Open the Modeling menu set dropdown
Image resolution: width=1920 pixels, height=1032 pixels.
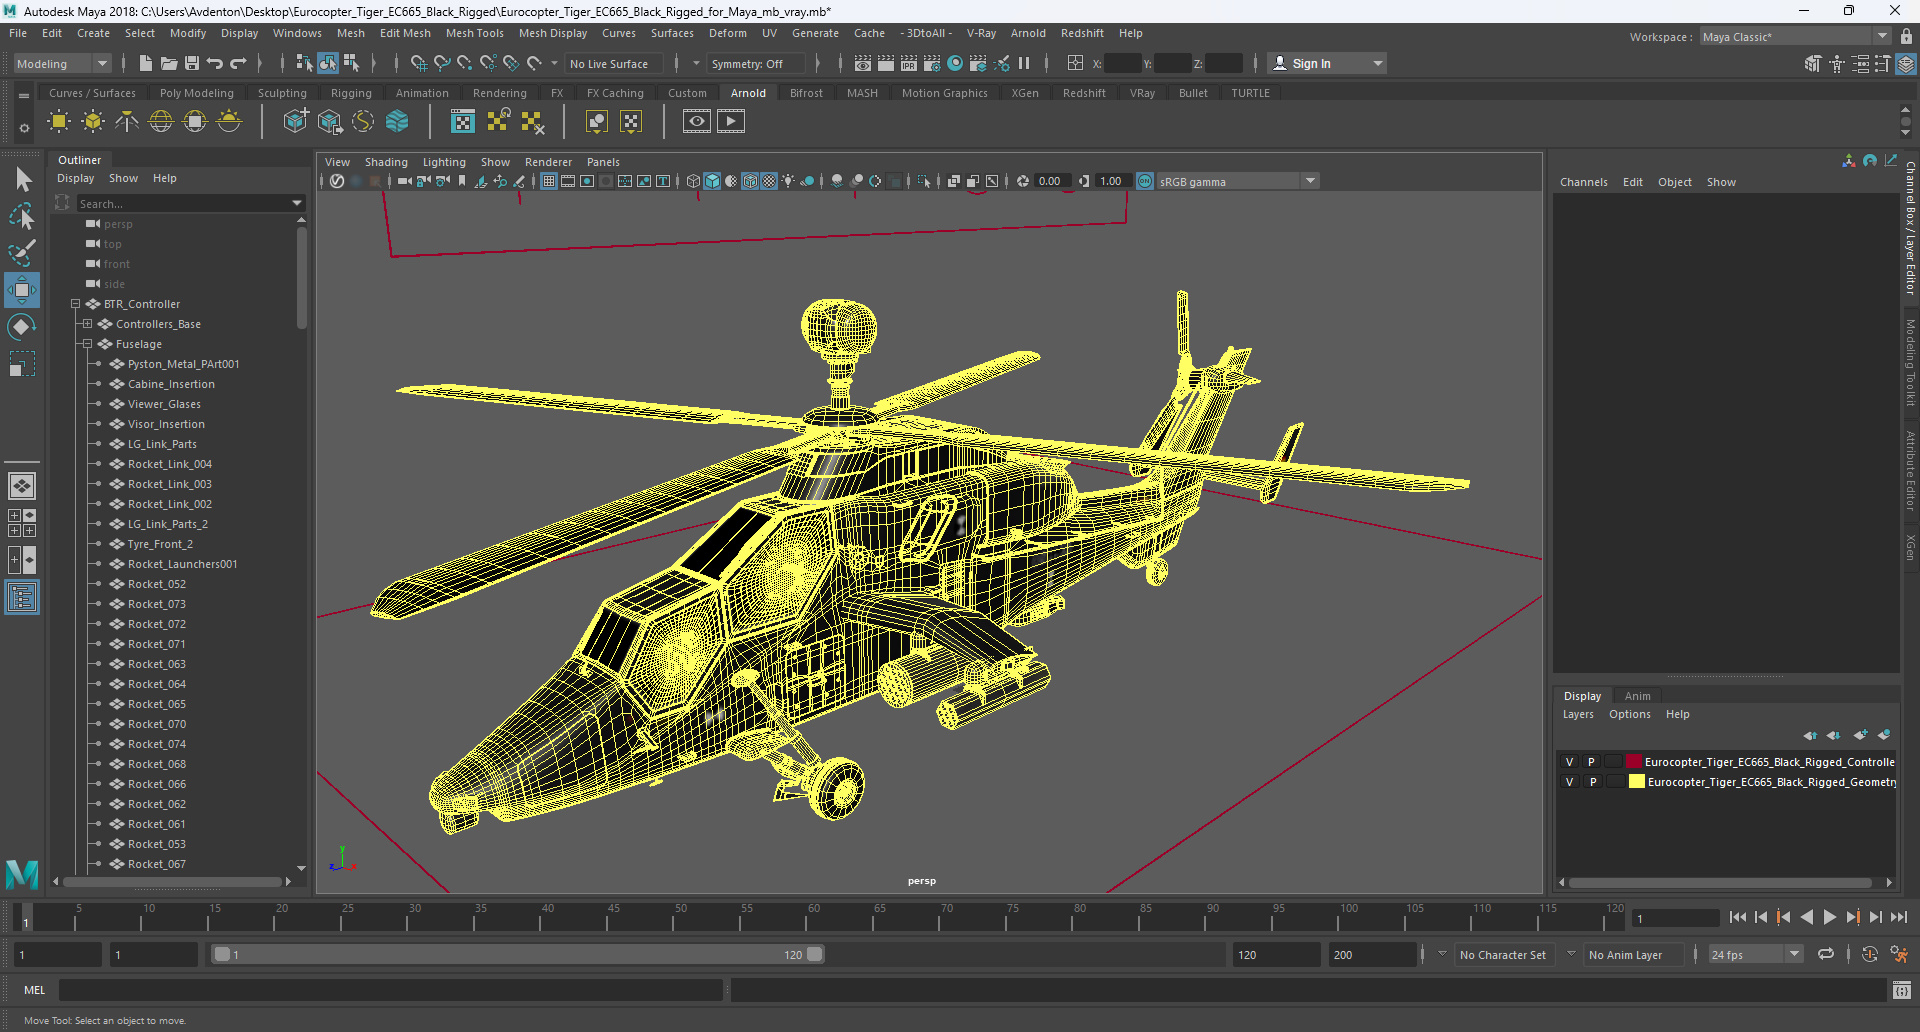[62, 63]
